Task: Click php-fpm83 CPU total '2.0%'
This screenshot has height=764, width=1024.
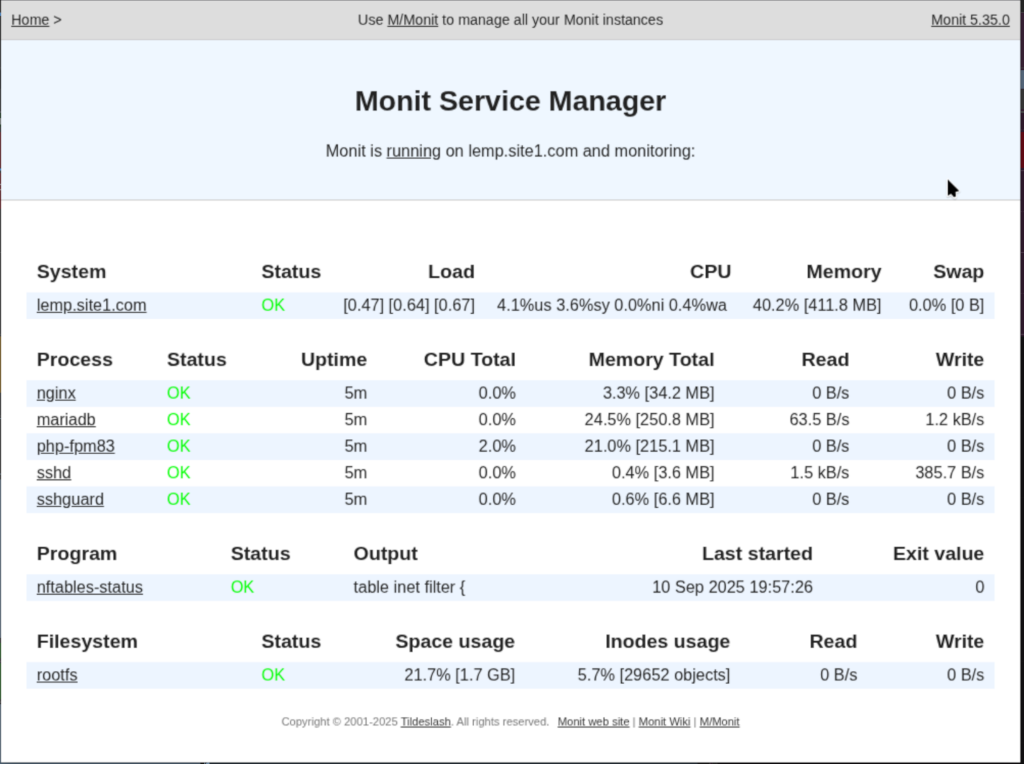Action: 497,447
